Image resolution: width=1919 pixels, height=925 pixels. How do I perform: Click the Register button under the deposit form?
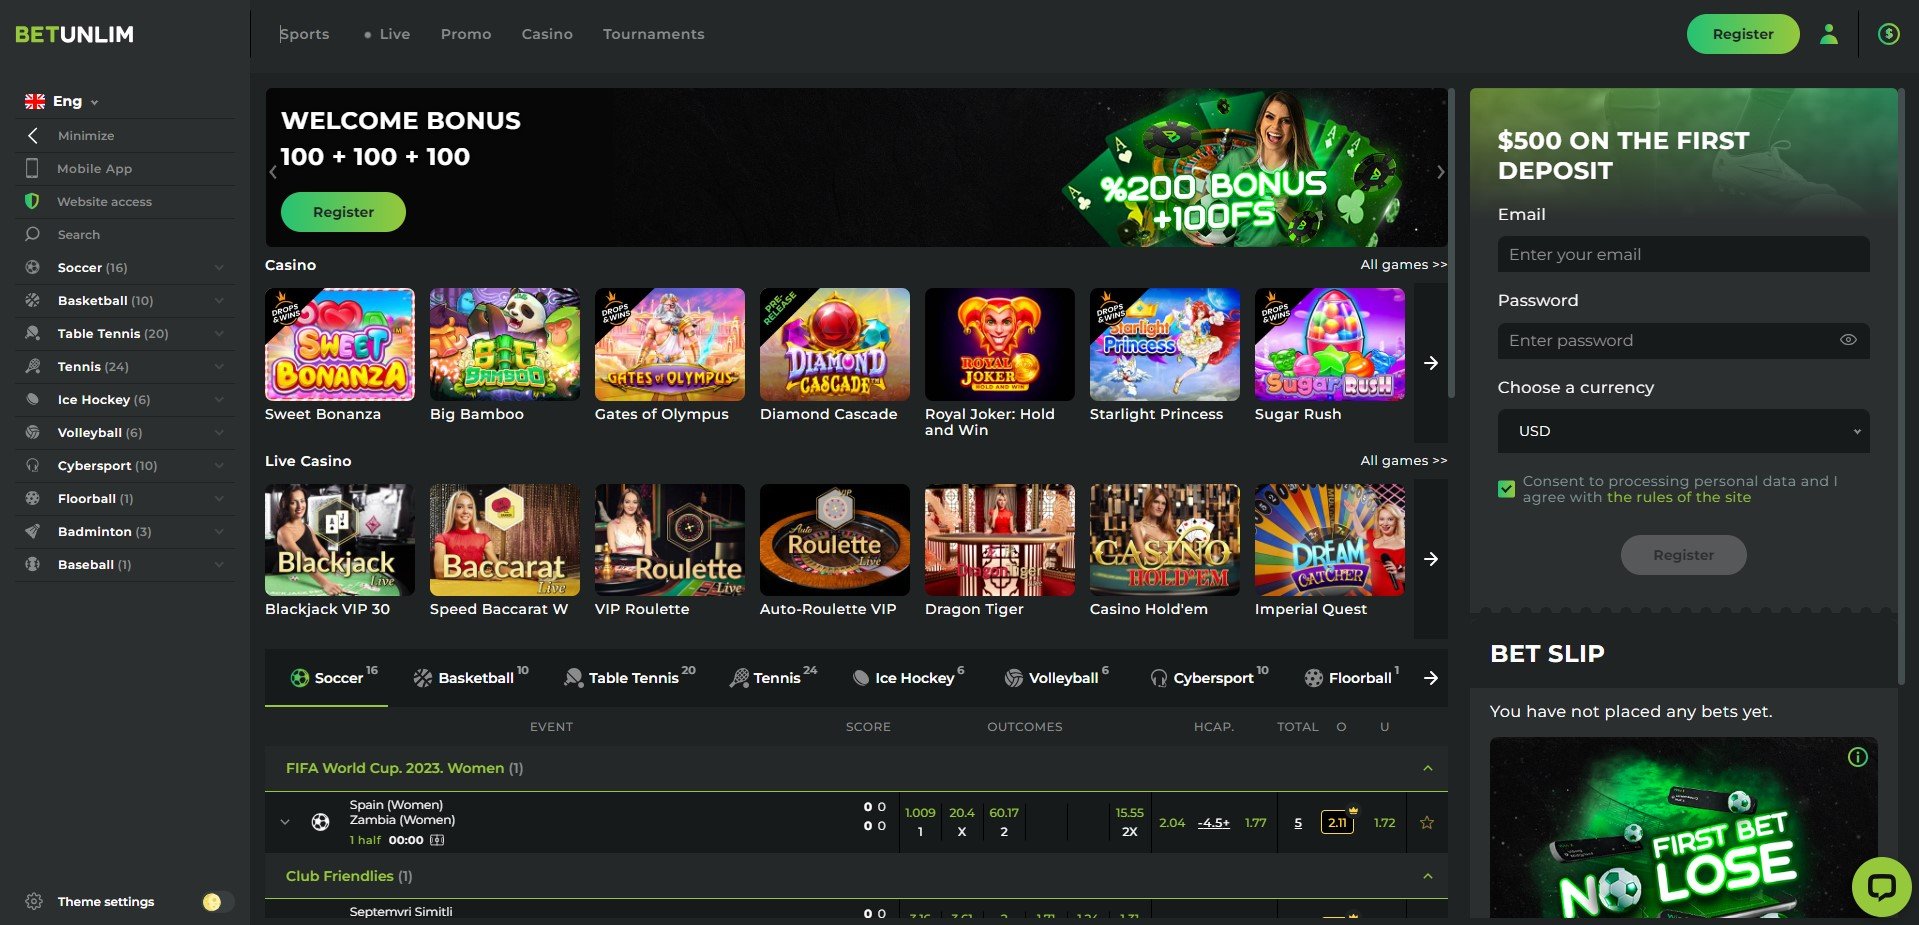coord(1683,555)
